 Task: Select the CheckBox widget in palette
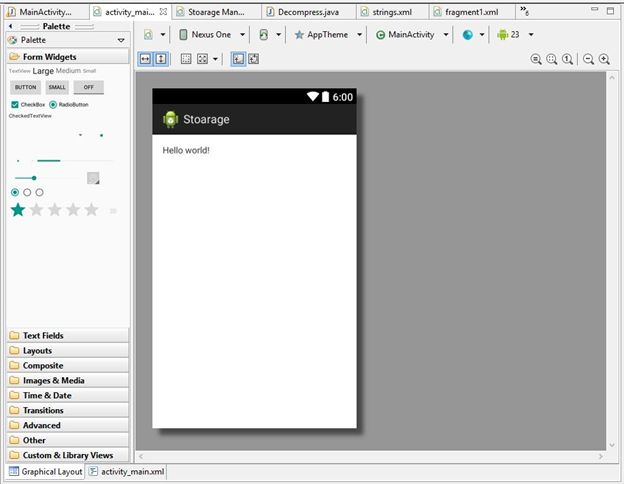click(x=28, y=105)
